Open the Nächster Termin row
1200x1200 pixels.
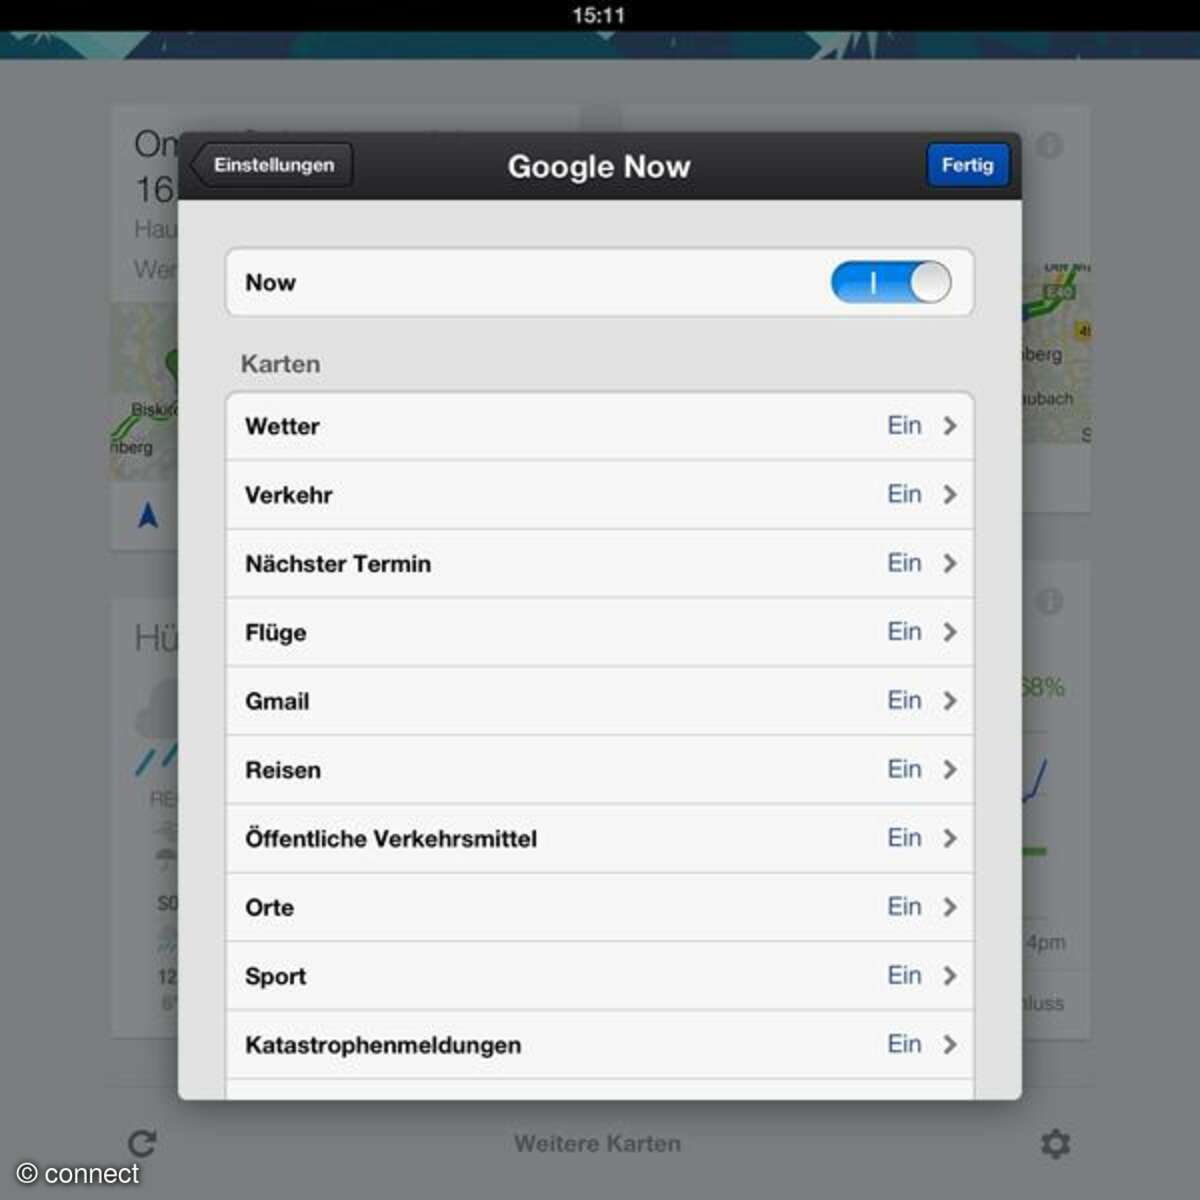point(600,564)
